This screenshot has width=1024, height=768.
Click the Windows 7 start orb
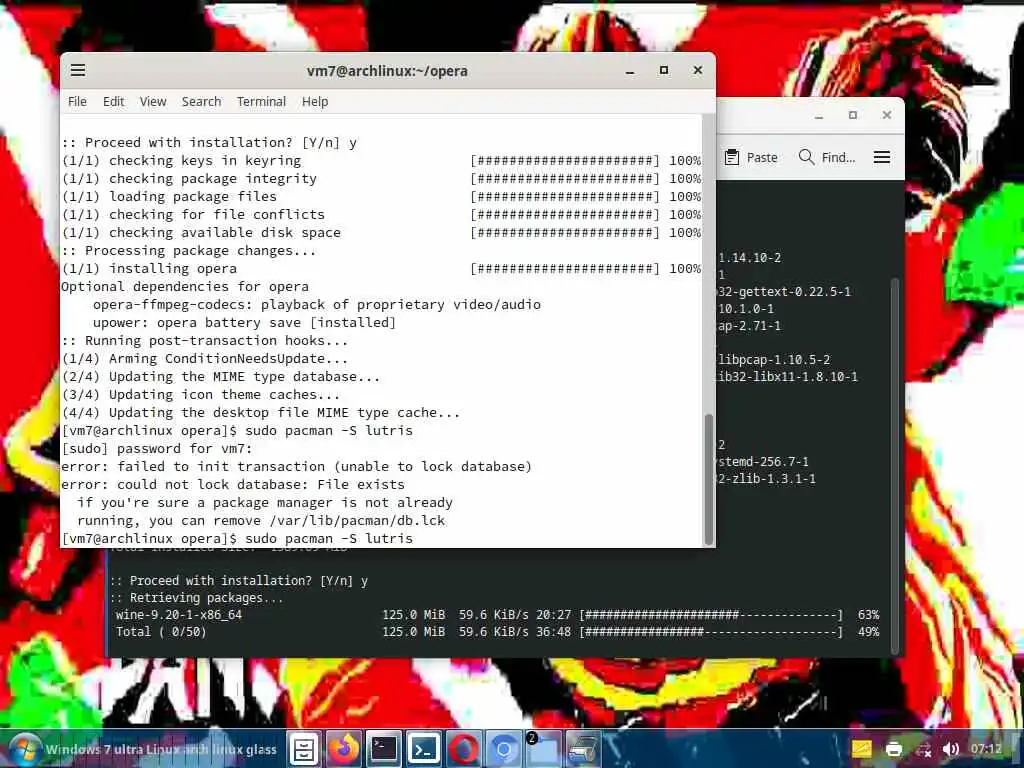(x=25, y=749)
